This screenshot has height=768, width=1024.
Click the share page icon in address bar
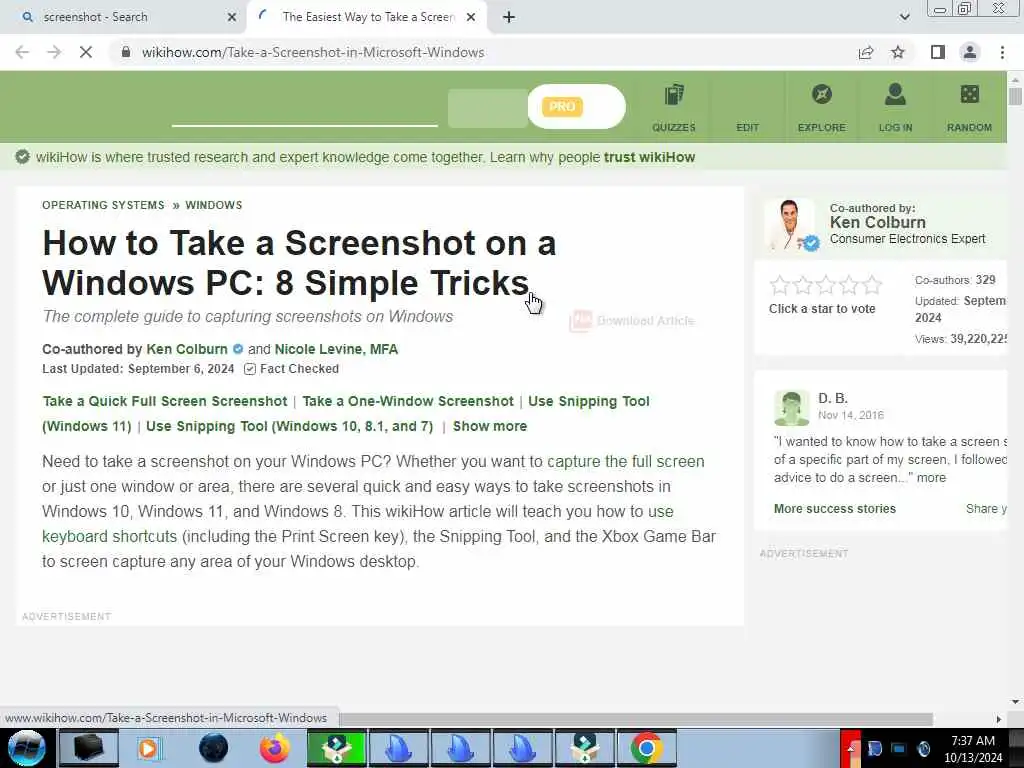pyautogui.click(x=866, y=52)
